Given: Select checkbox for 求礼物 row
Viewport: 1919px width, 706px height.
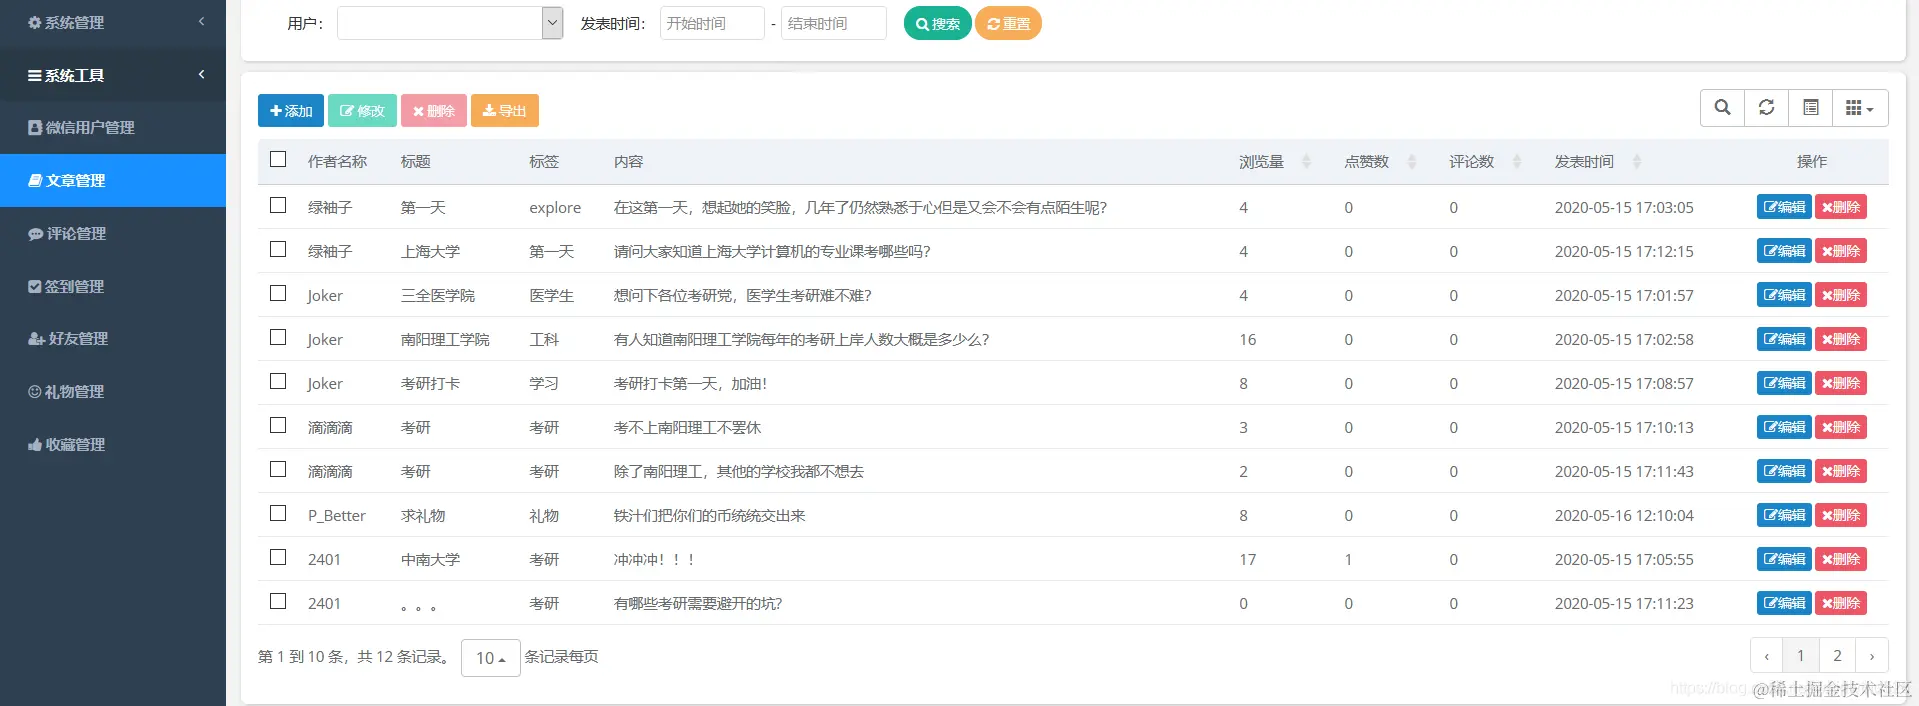Looking at the screenshot, I should [x=278, y=513].
